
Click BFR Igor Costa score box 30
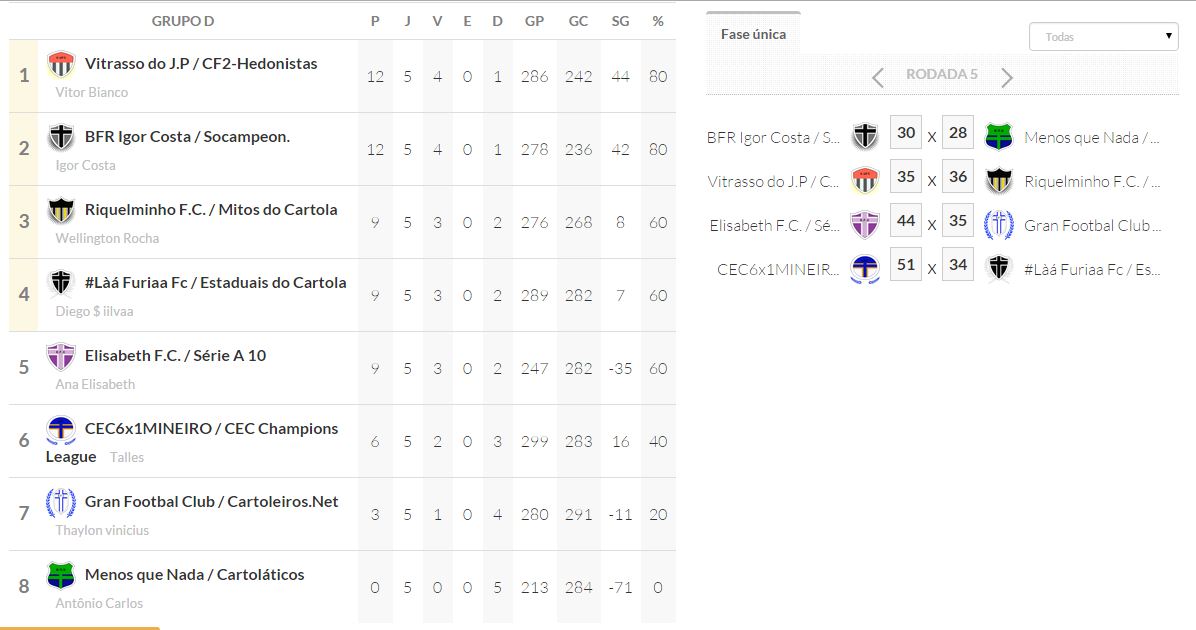click(x=906, y=133)
